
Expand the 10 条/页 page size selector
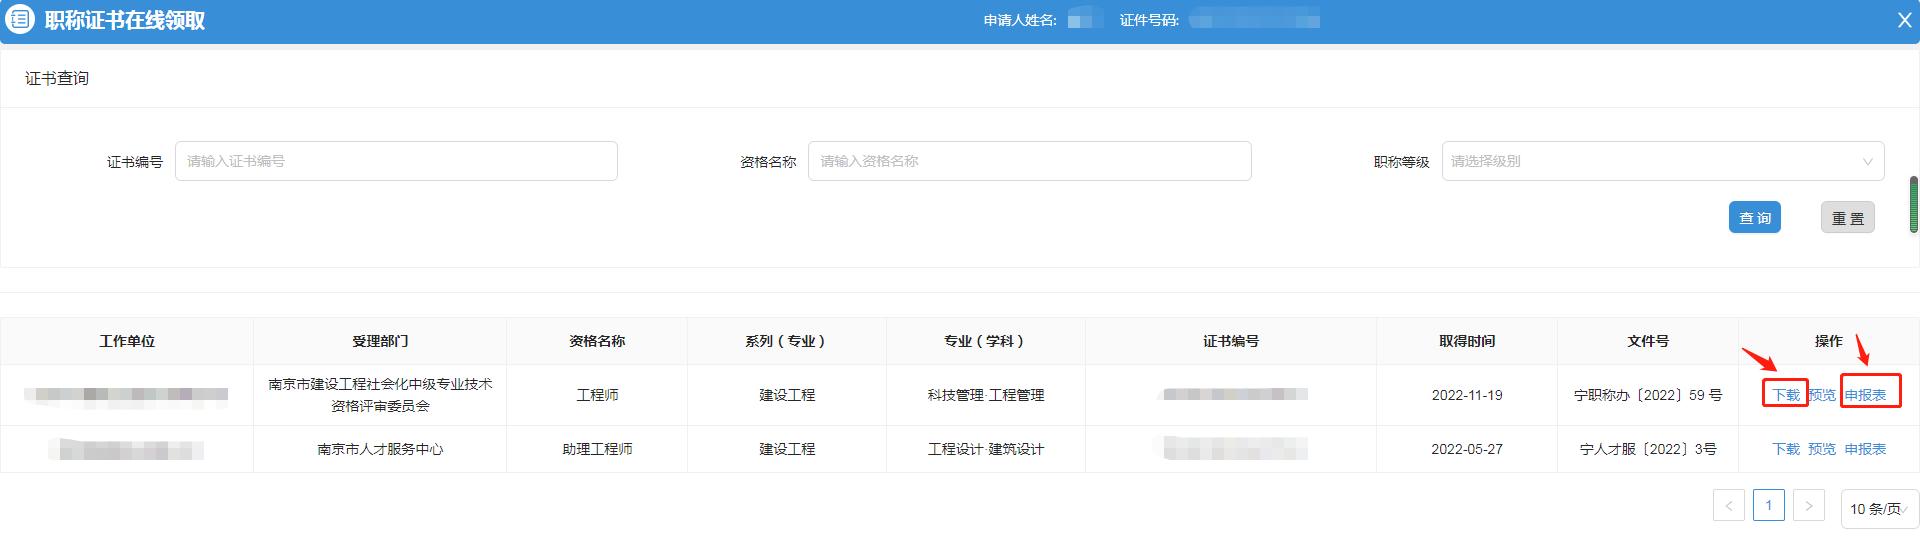click(1879, 508)
